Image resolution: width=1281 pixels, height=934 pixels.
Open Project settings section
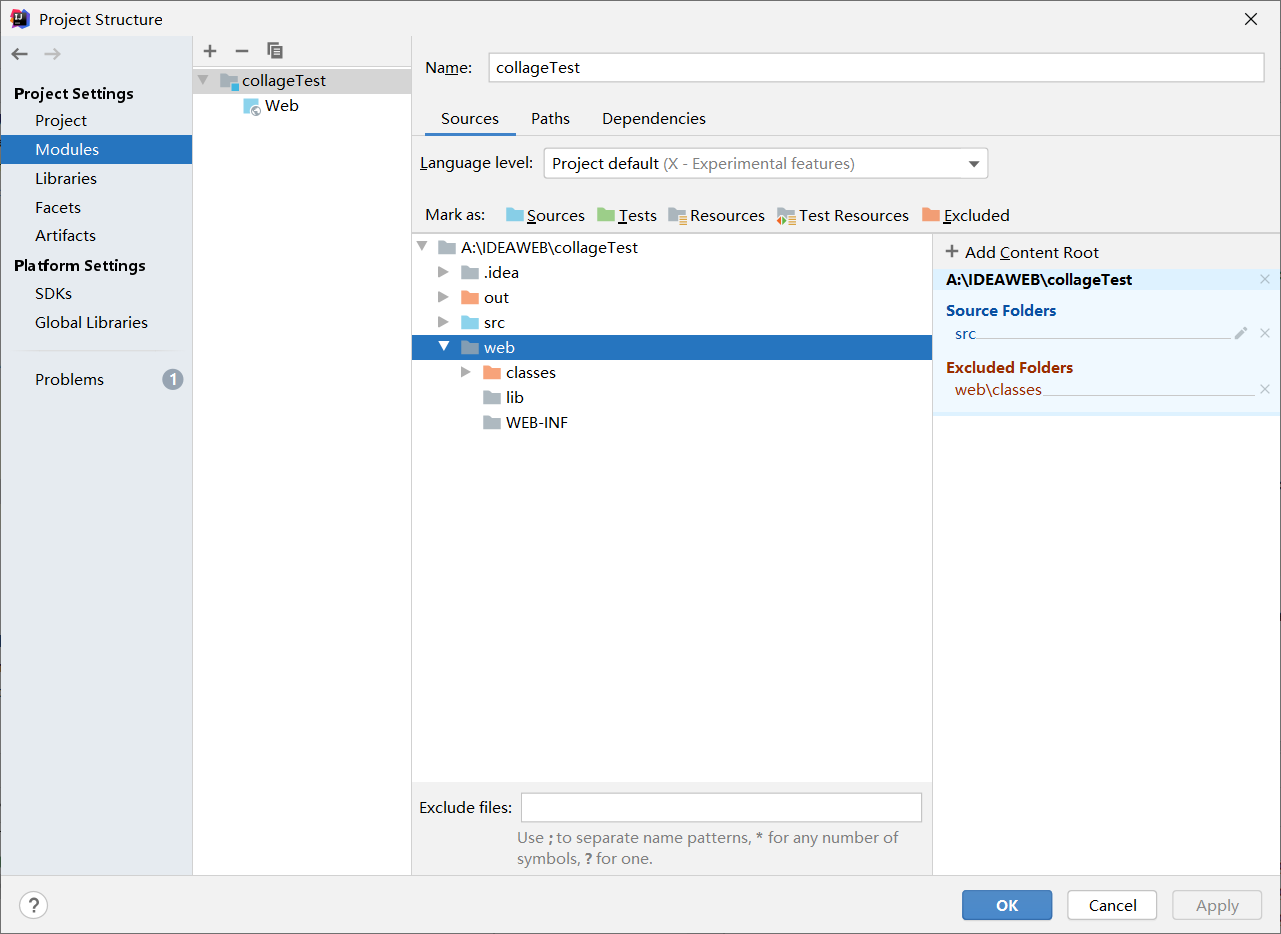pos(61,120)
